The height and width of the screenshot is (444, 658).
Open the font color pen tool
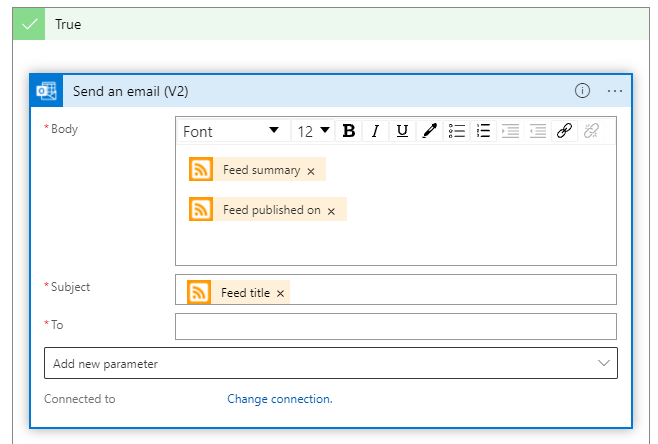click(429, 131)
